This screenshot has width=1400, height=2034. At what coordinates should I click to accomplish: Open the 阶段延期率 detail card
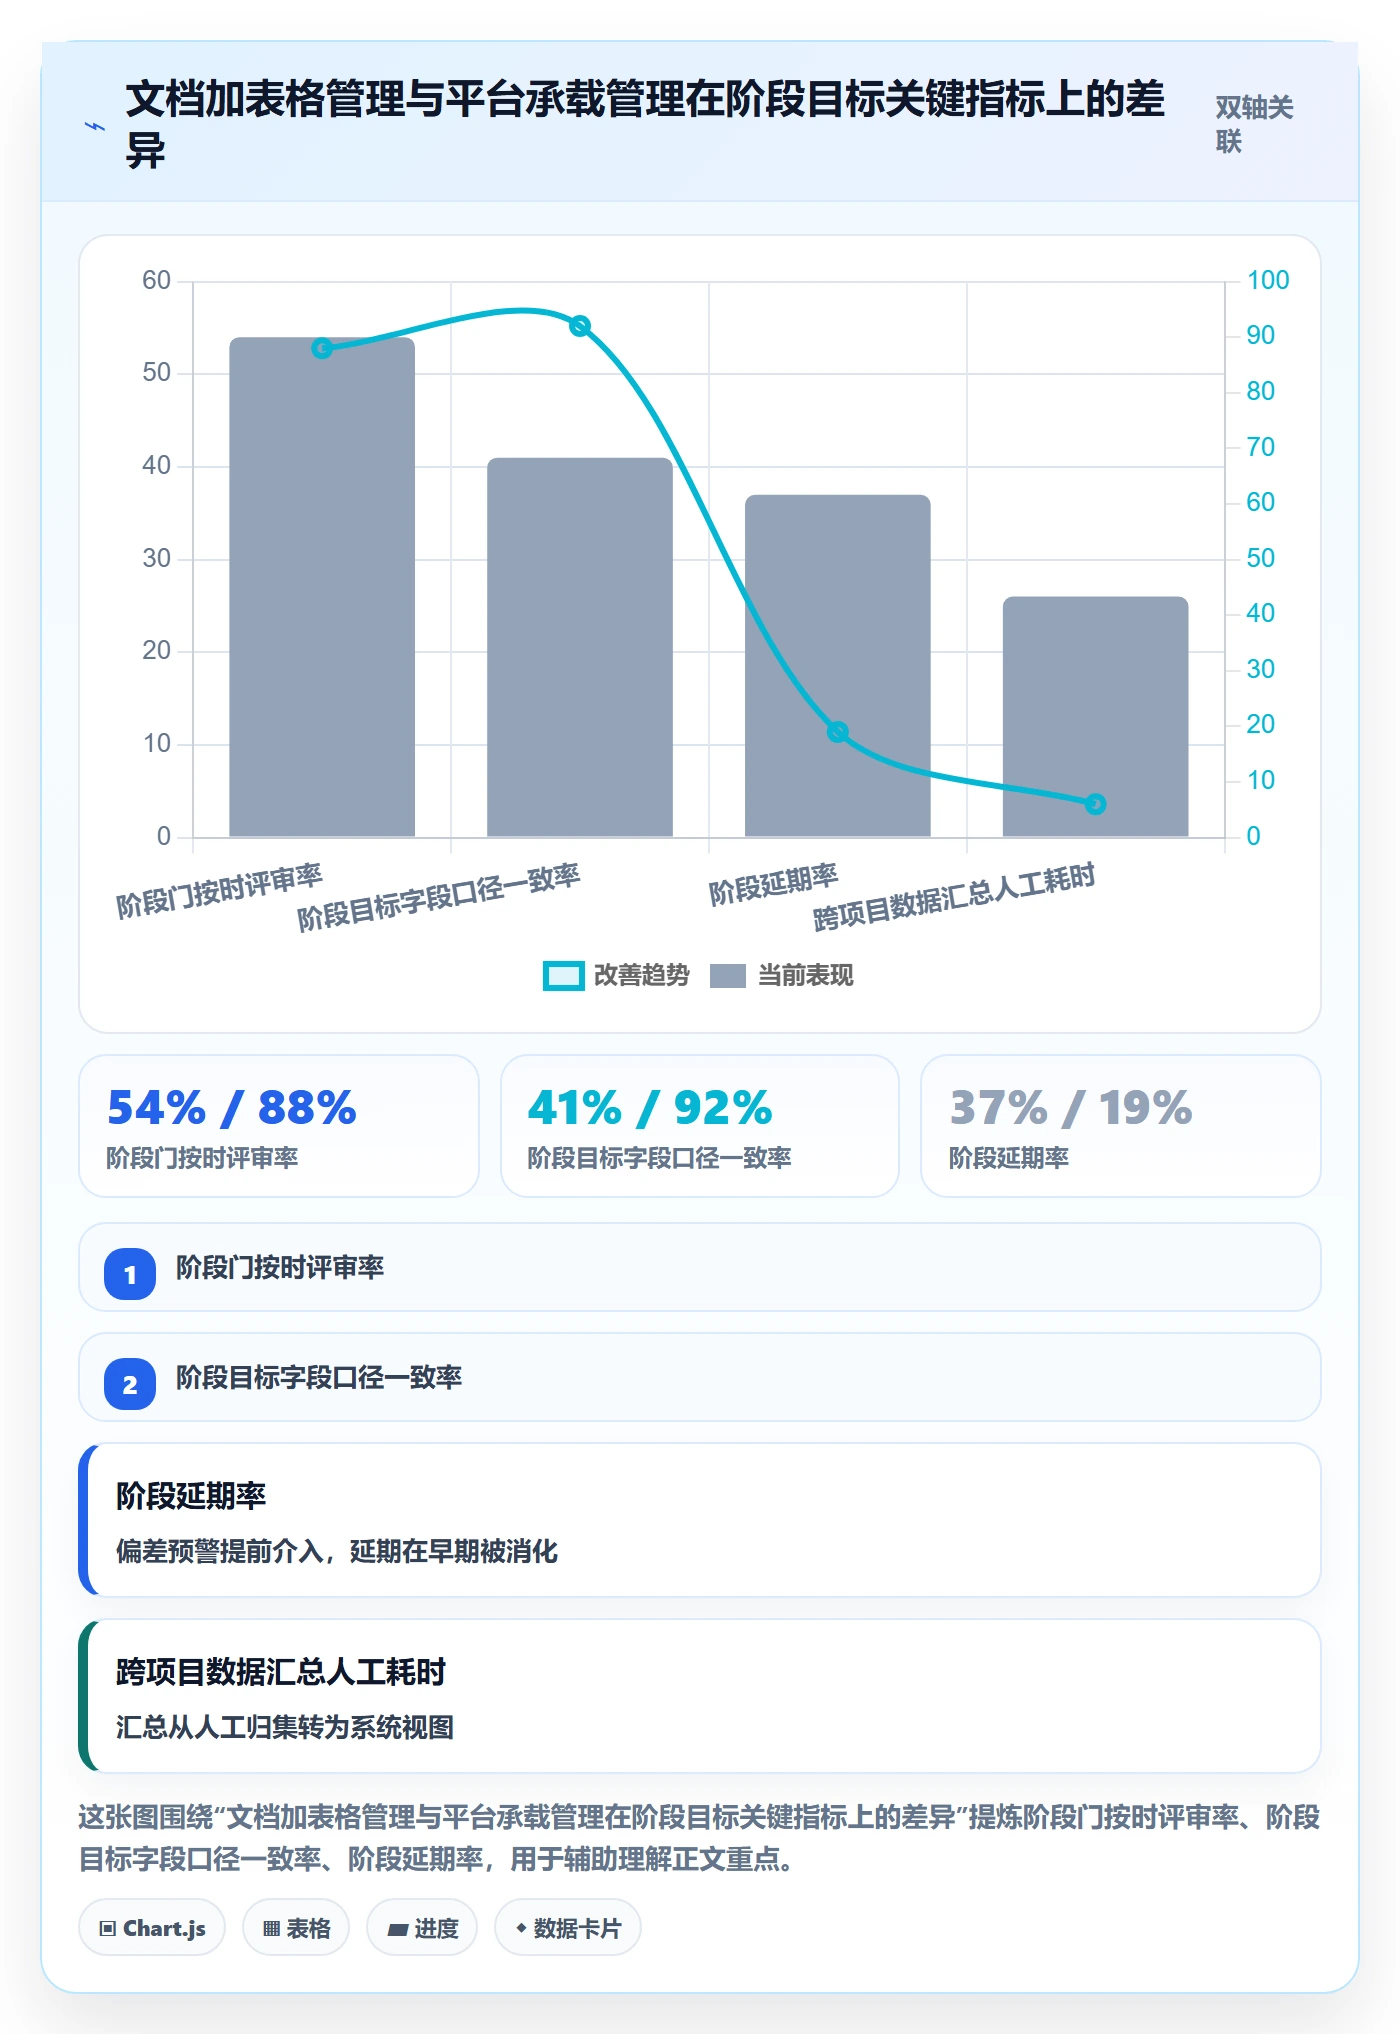[700, 1520]
